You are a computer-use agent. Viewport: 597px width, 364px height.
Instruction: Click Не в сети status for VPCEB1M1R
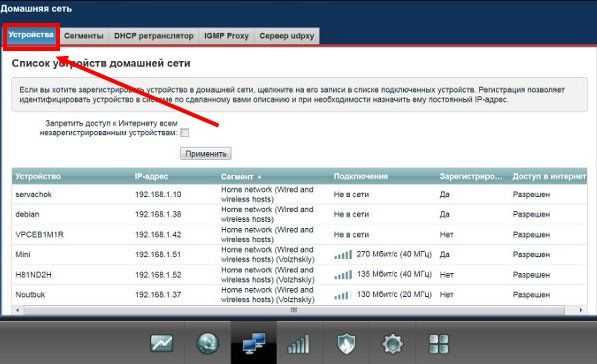(351, 235)
